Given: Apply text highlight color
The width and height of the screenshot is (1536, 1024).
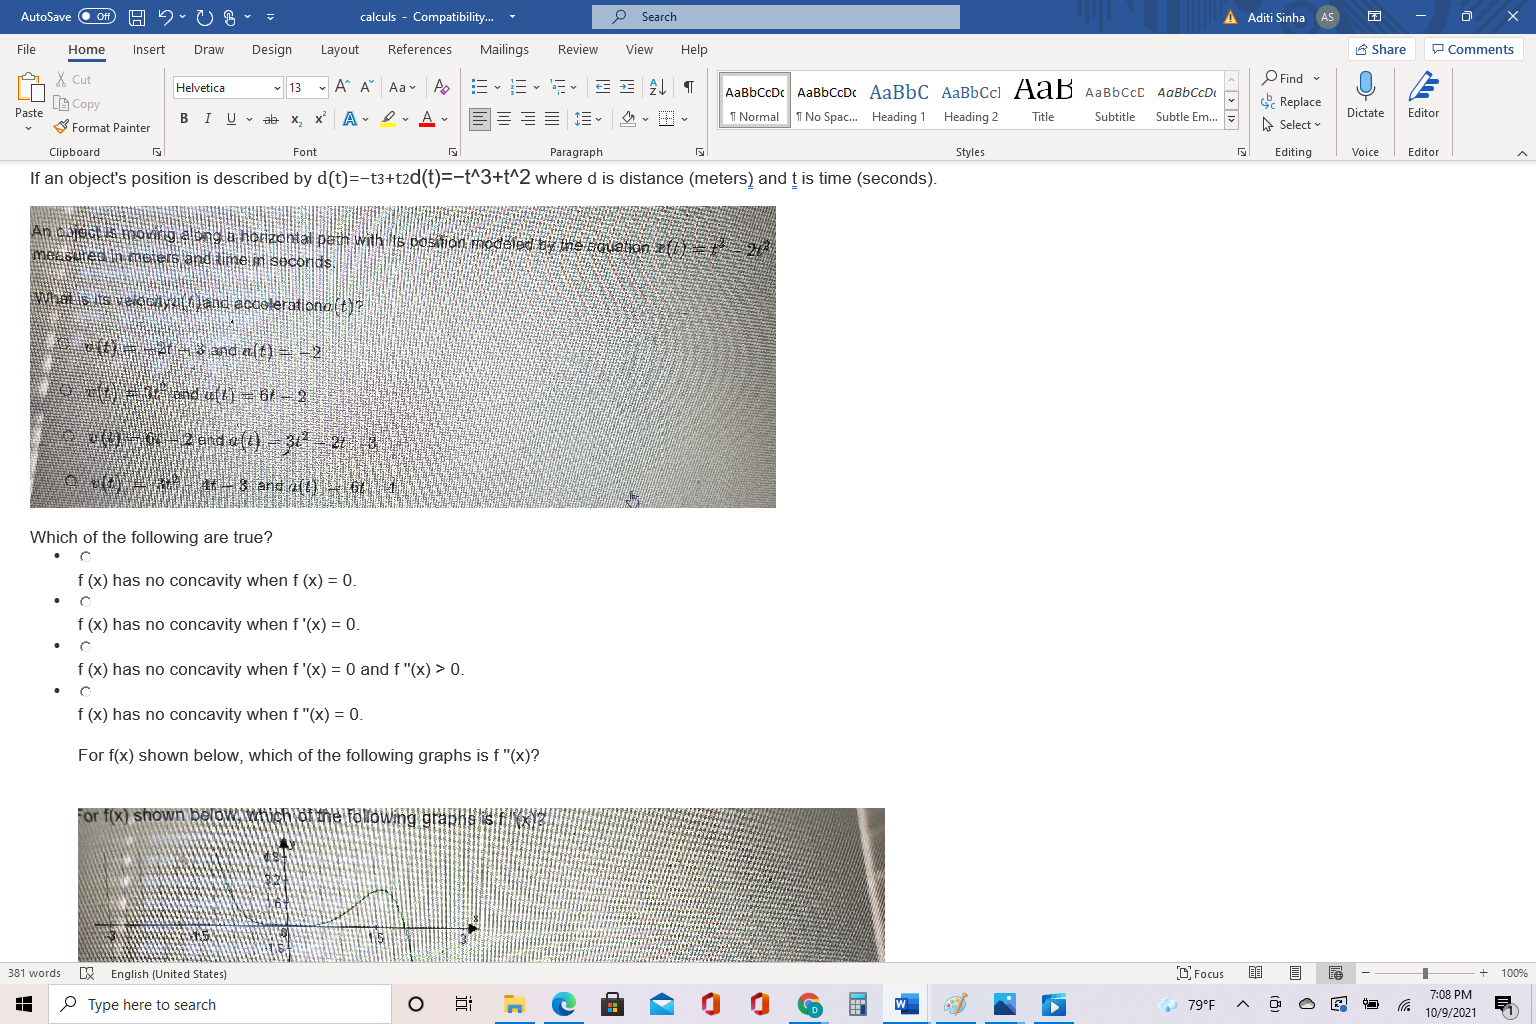Looking at the screenshot, I should coord(388,118).
